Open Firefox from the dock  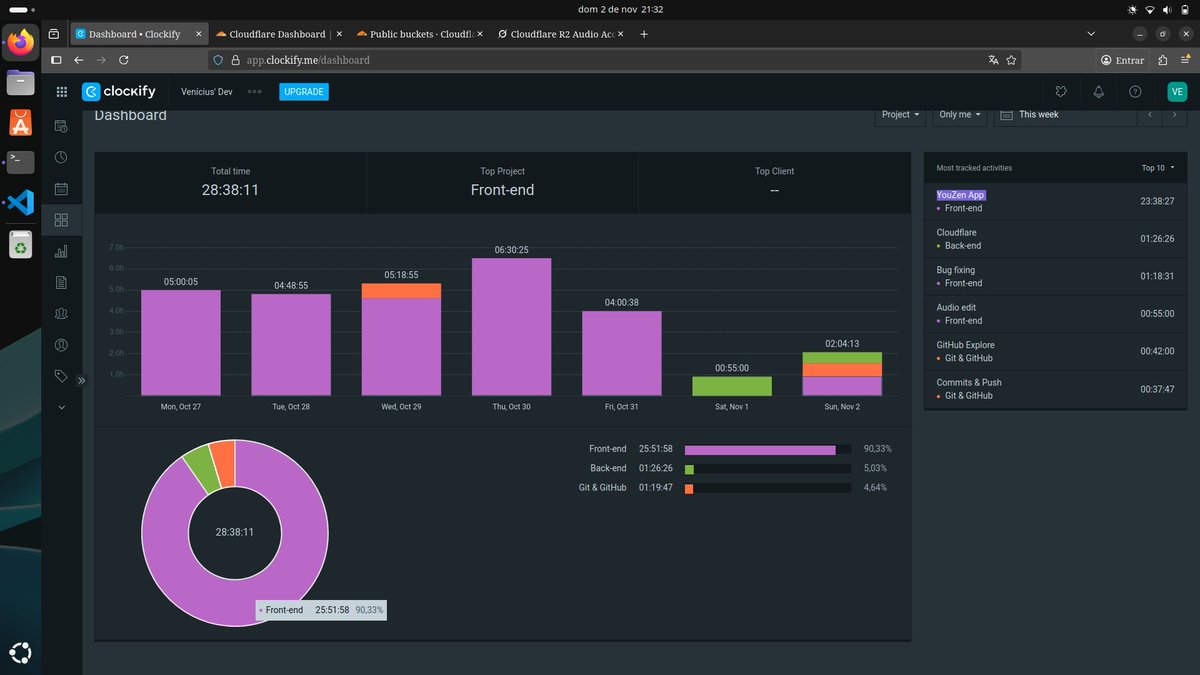tap(21, 42)
